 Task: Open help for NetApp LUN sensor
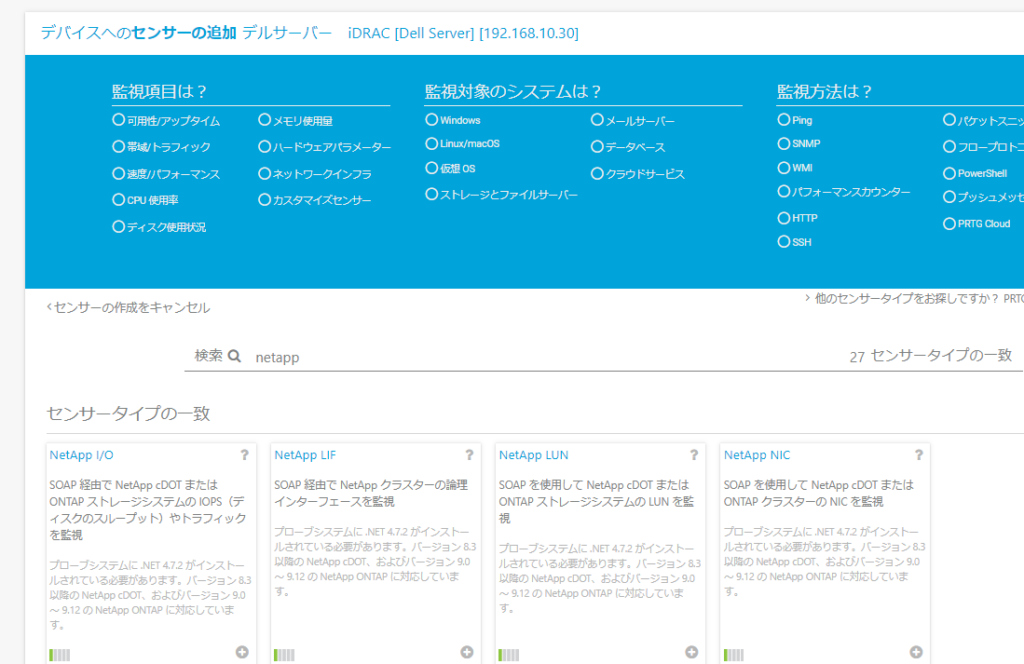coord(694,455)
